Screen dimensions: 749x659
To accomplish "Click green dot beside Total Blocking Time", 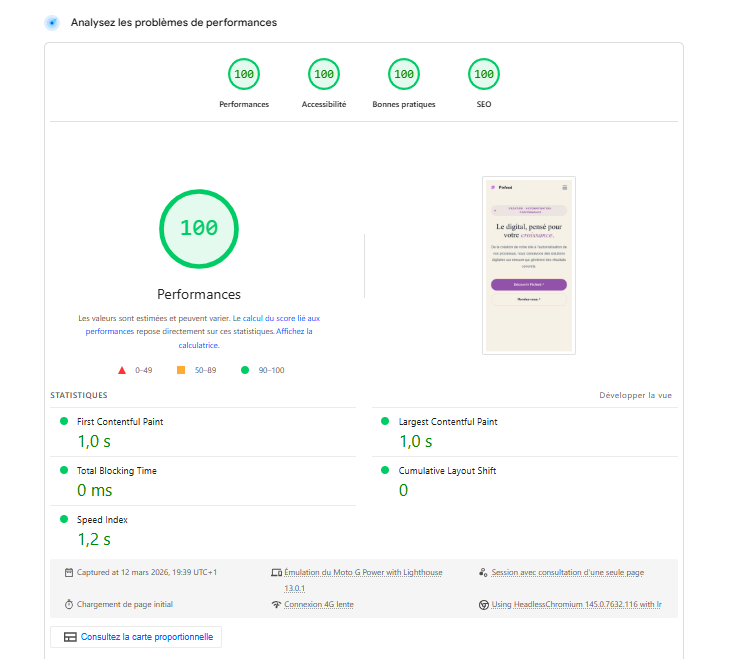I will coord(64,470).
